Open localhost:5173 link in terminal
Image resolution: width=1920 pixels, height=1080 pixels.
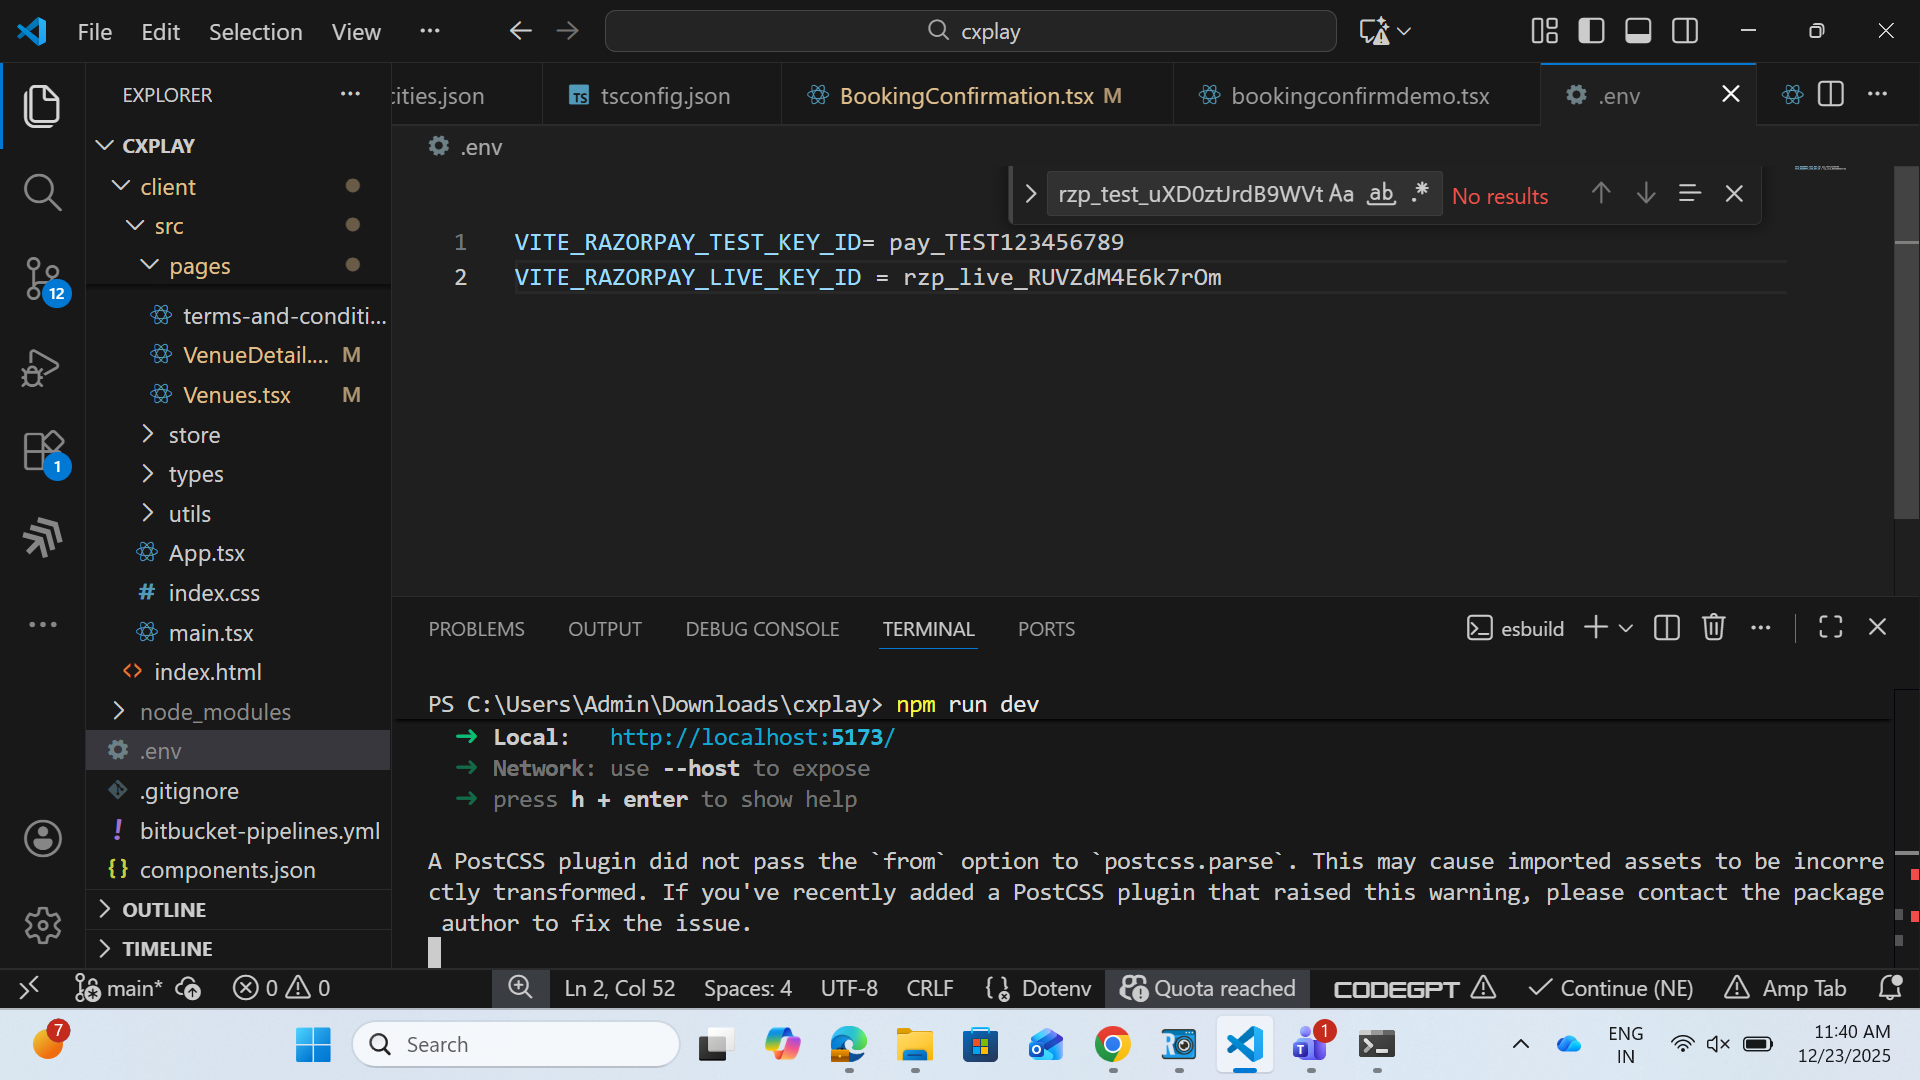click(x=752, y=737)
